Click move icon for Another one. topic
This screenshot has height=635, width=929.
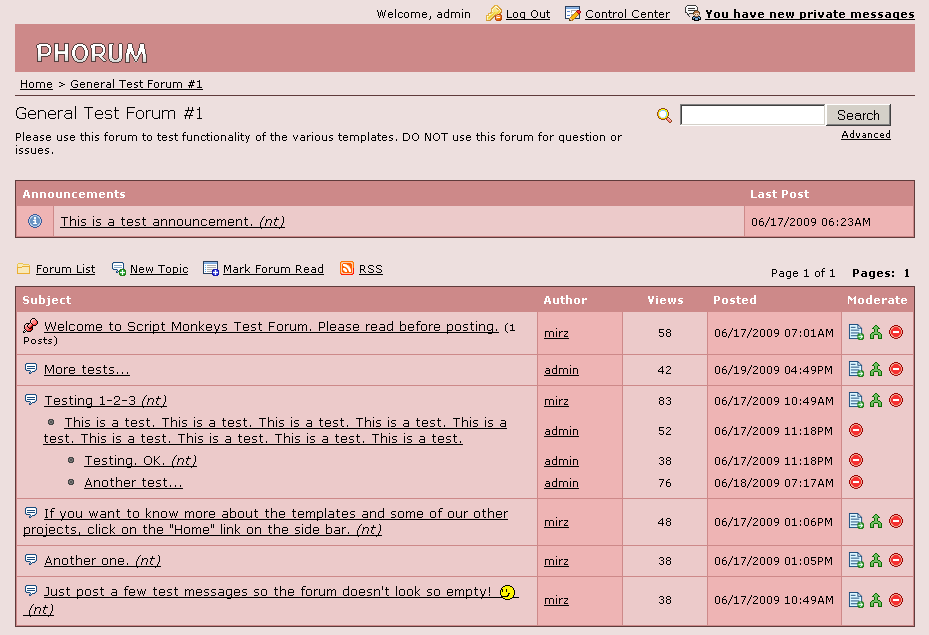(876, 560)
